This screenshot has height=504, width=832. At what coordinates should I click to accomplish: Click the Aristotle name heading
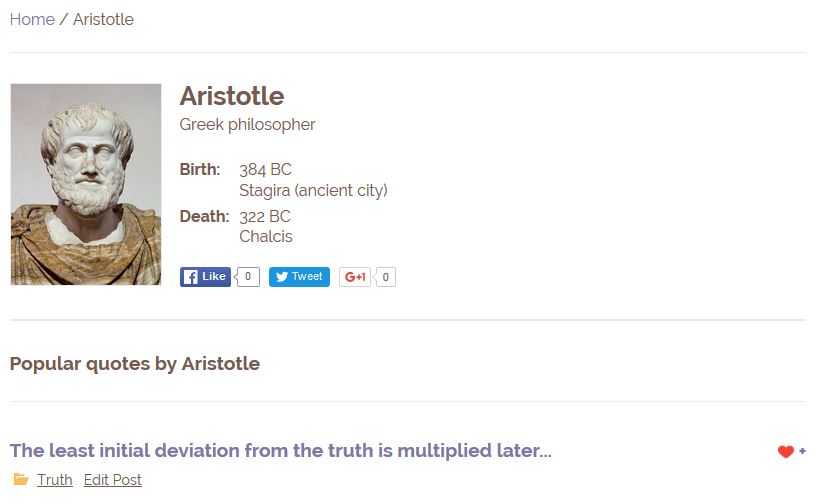[232, 96]
